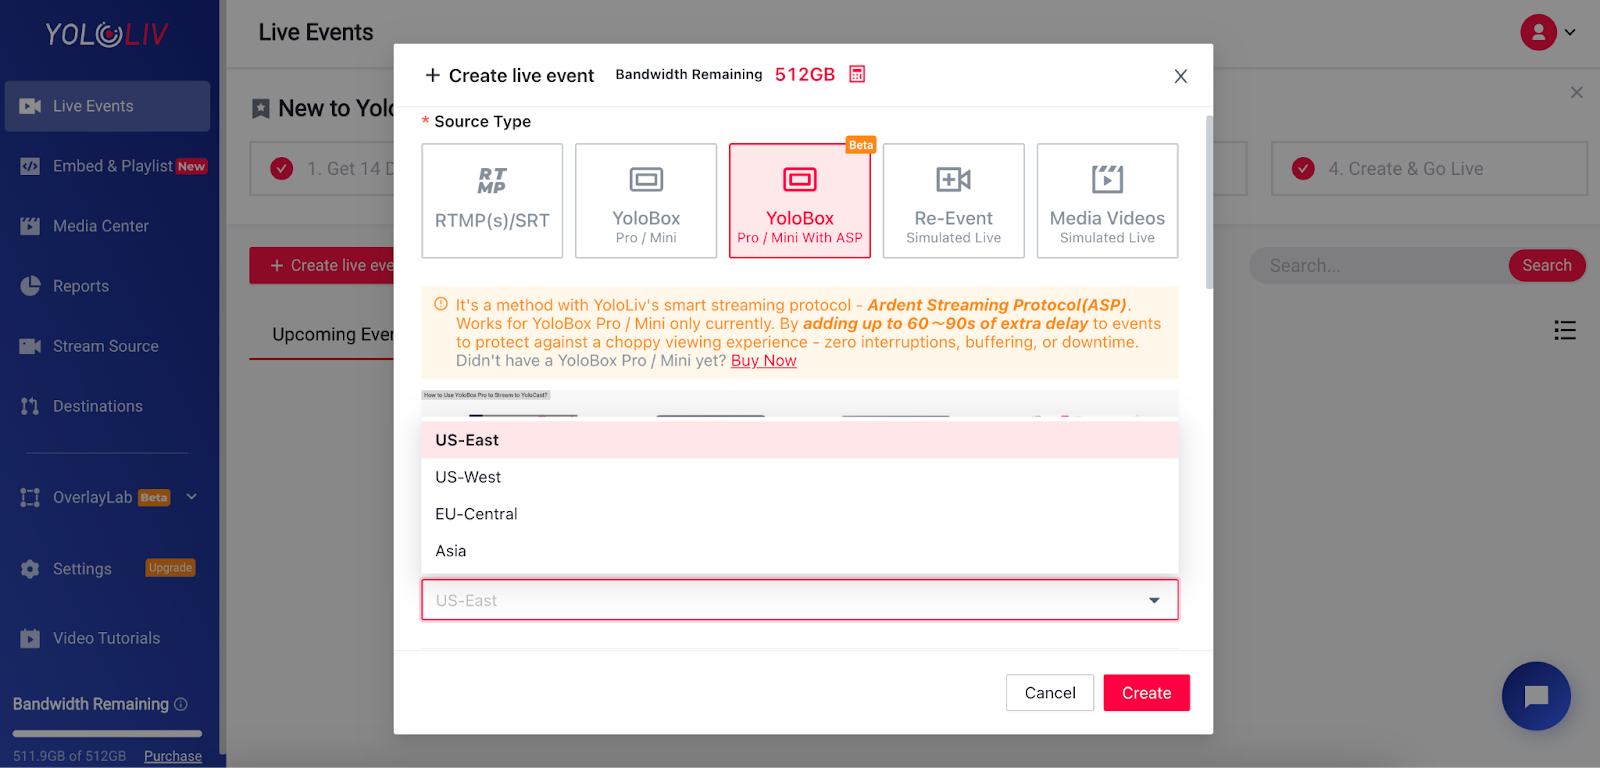
Task: Choose Re-Event Simulated Live source
Action: point(954,201)
